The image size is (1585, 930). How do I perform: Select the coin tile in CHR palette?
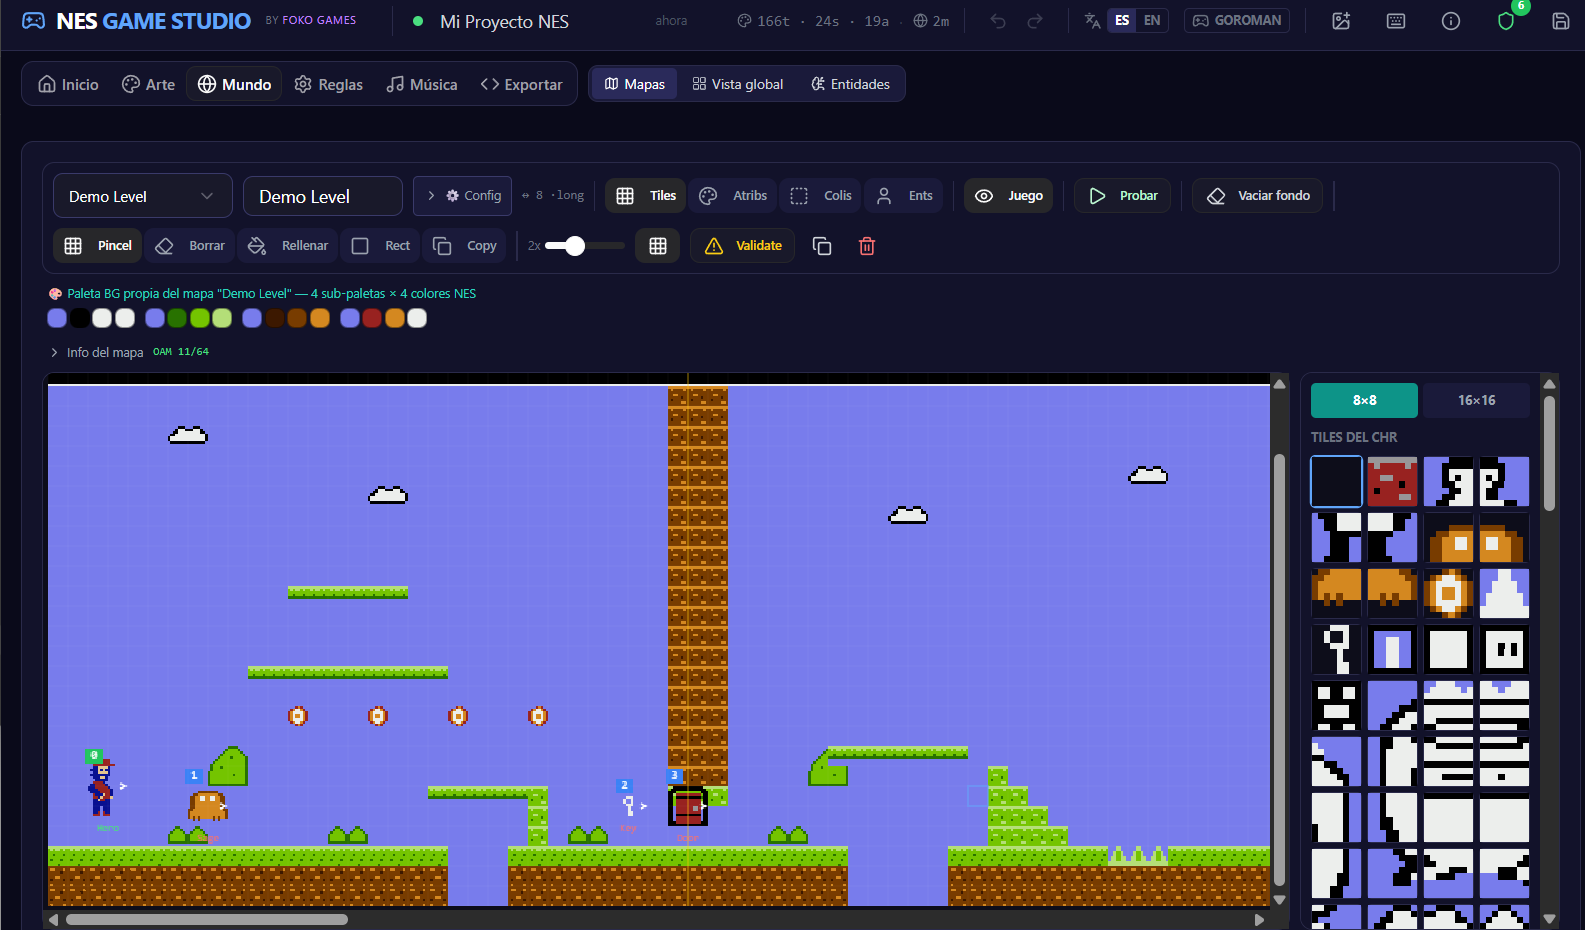(1448, 594)
